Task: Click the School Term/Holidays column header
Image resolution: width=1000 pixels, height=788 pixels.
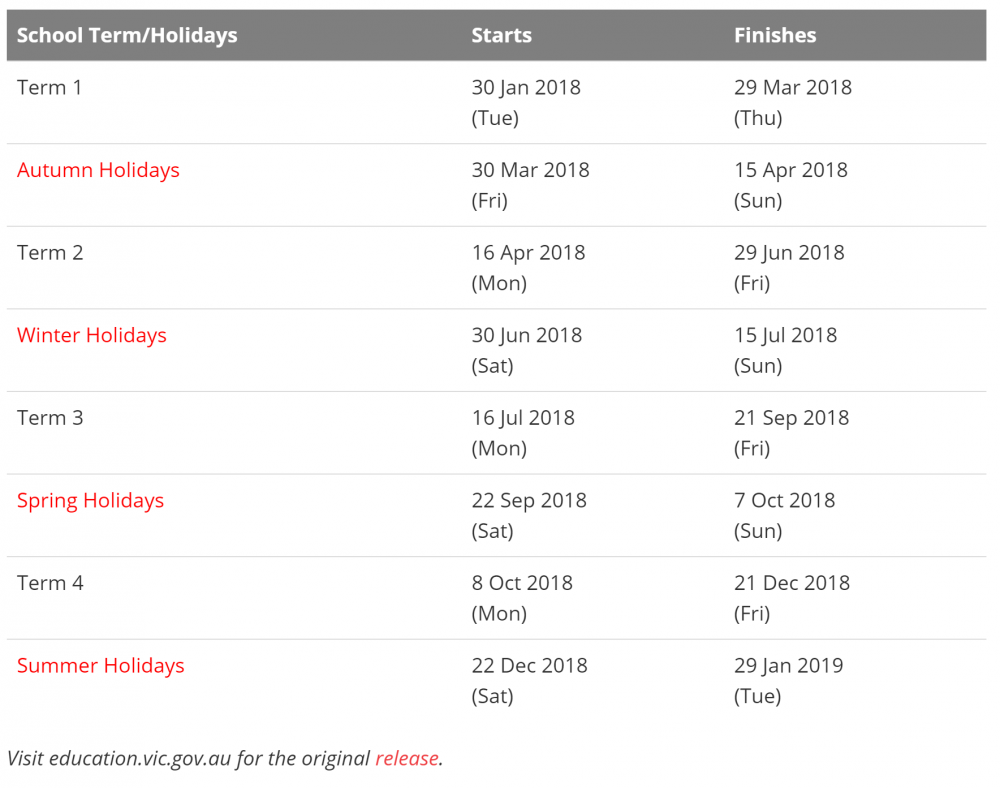Action: (x=127, y=35)
